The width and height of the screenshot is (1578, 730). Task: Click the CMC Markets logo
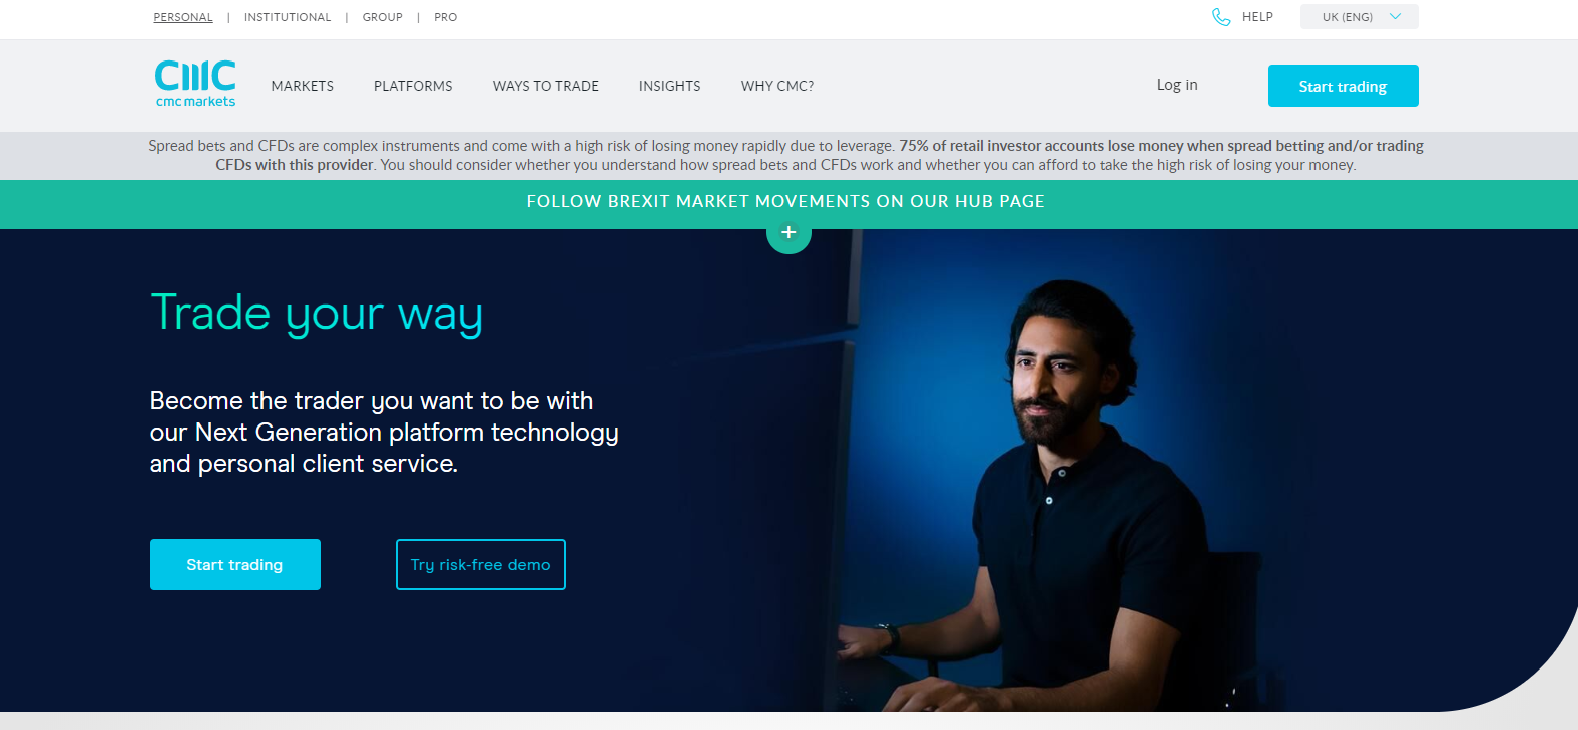195,84
